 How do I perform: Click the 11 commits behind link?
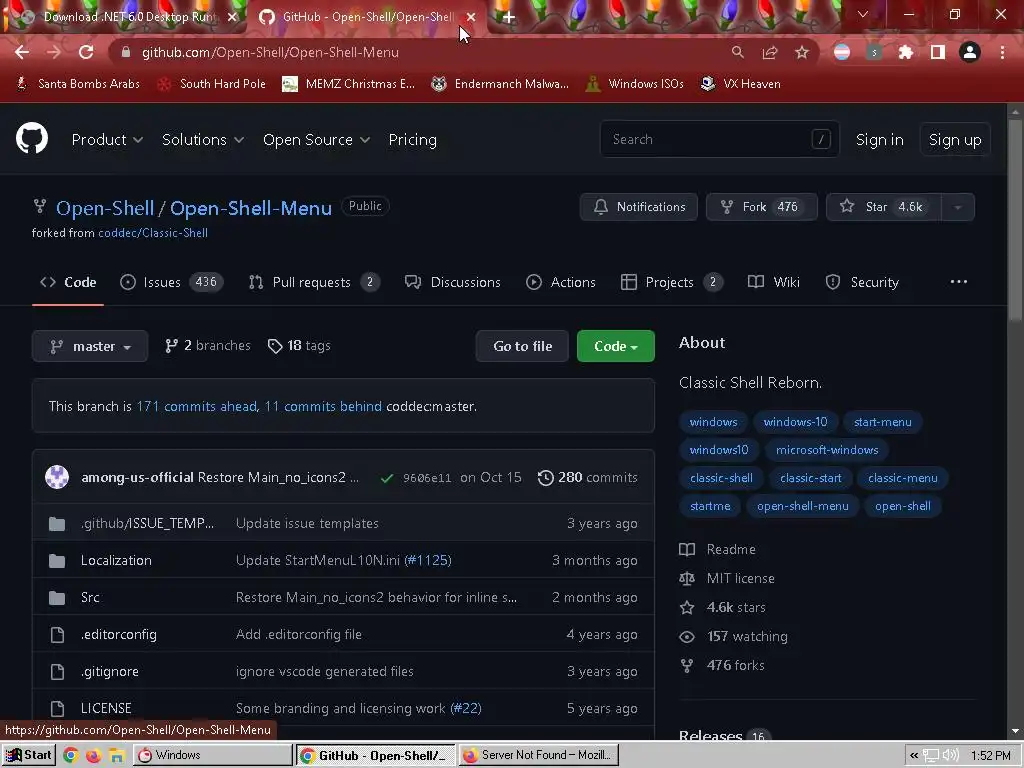(x=323, y=406)
